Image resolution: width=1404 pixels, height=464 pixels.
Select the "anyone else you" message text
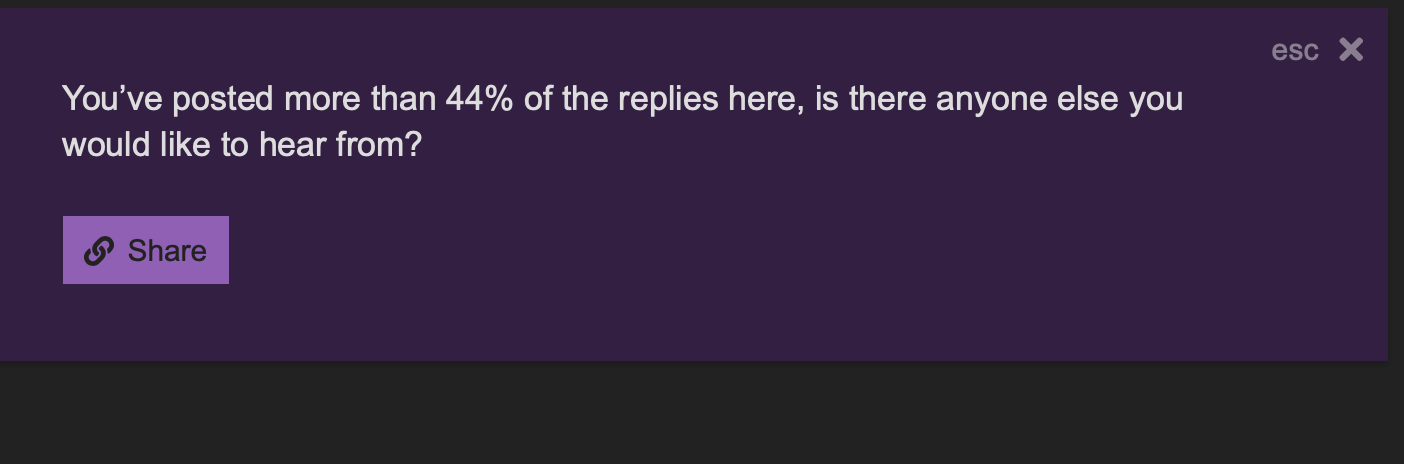(x=1059, y=99)
